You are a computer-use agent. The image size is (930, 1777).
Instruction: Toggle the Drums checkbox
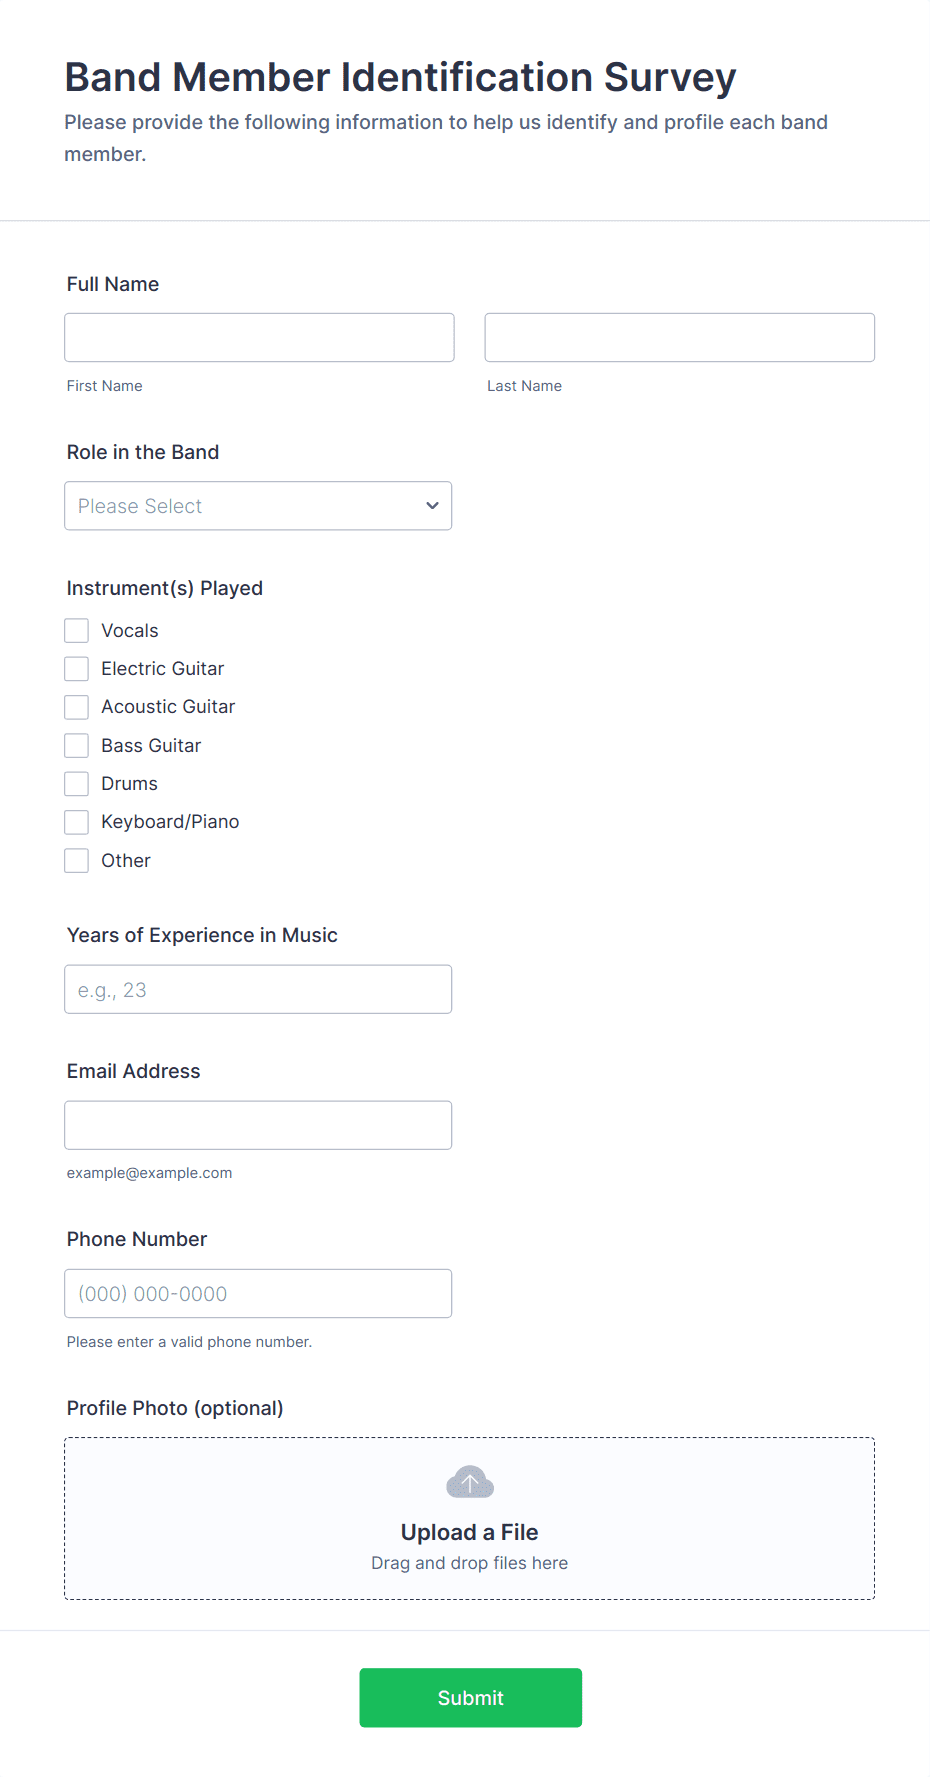[77, 784]
